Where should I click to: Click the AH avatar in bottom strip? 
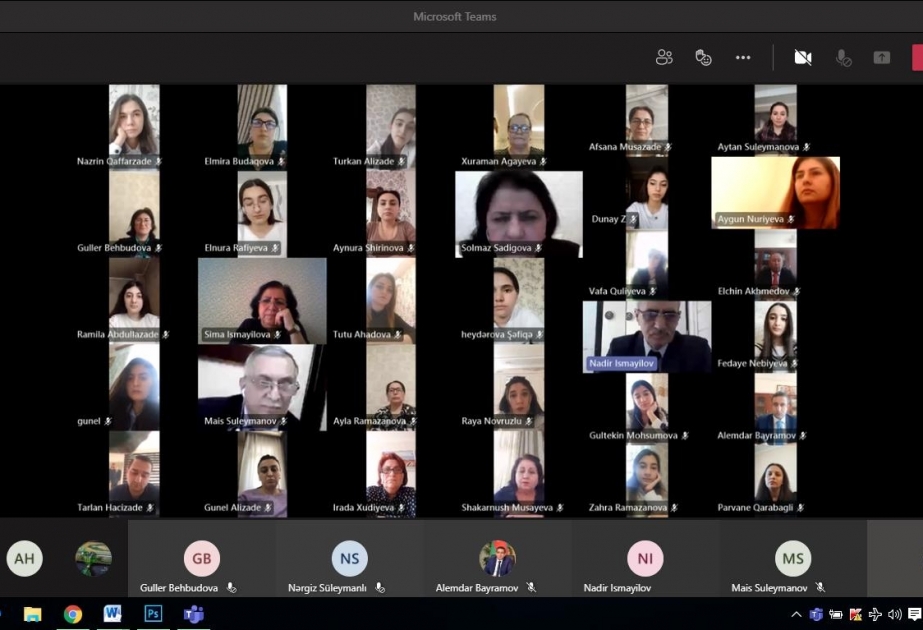click(x=24, y=558)
